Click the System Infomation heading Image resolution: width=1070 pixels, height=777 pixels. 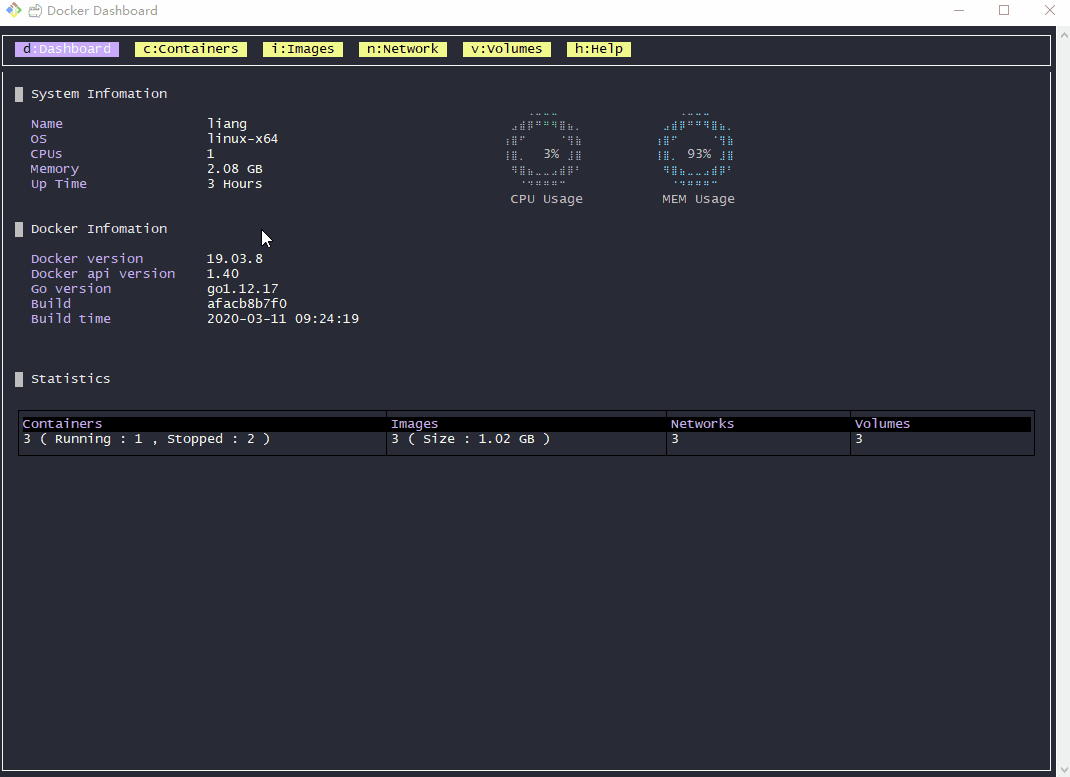[x=99, y=94]
